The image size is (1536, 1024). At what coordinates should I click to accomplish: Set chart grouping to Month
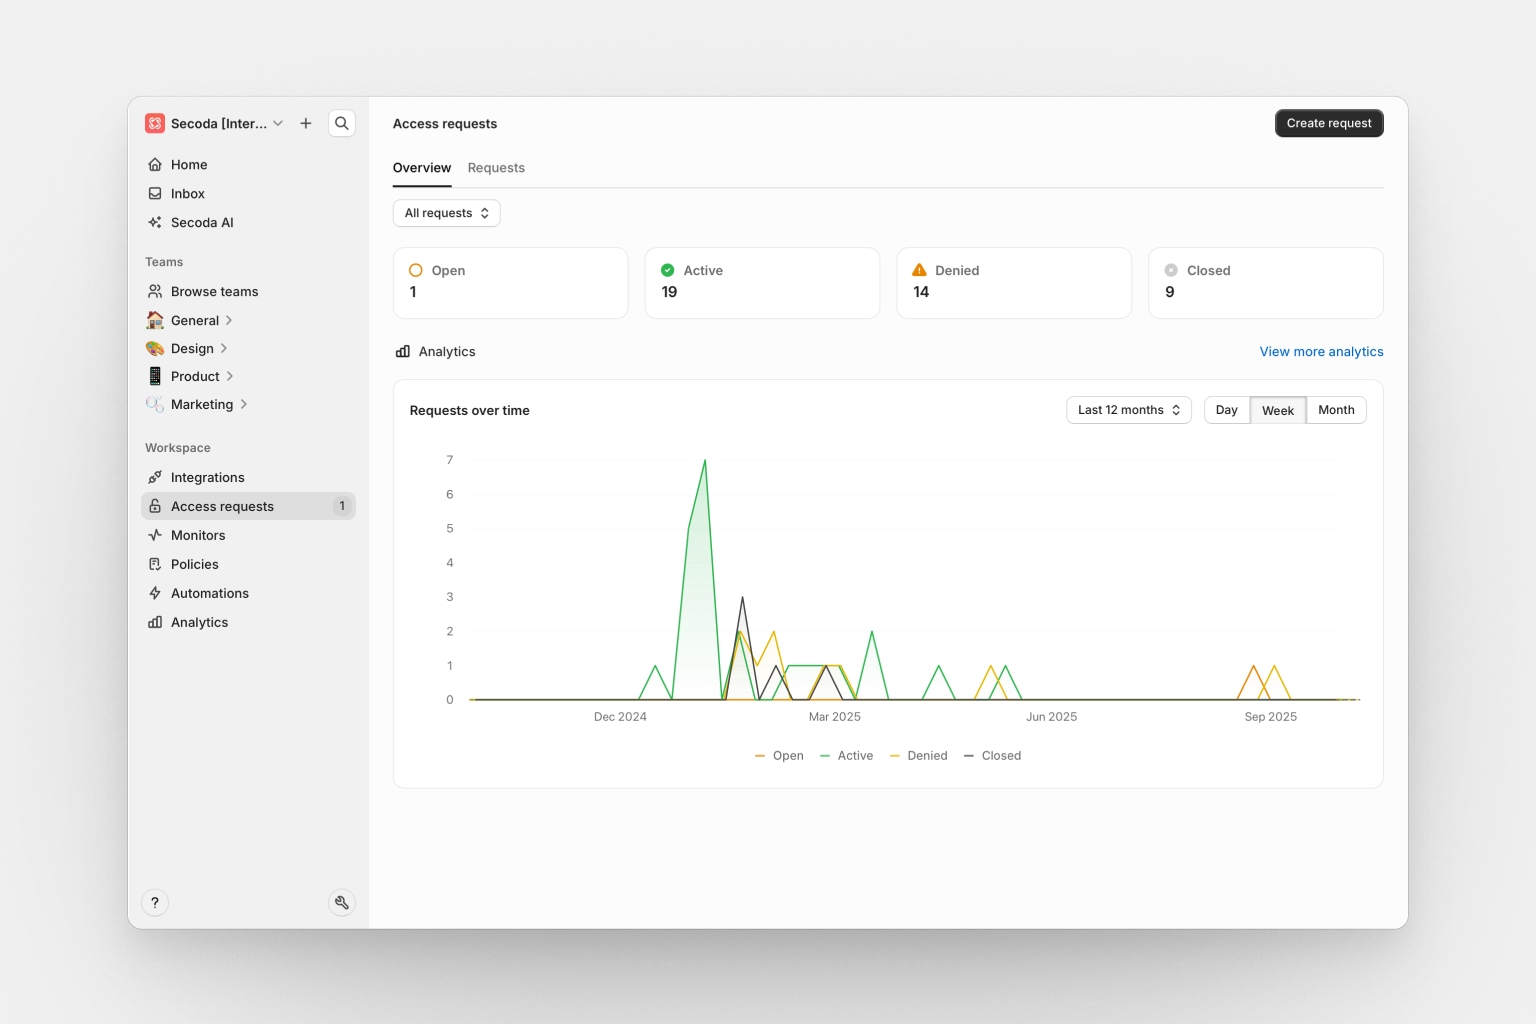(x=1335, y=410)
